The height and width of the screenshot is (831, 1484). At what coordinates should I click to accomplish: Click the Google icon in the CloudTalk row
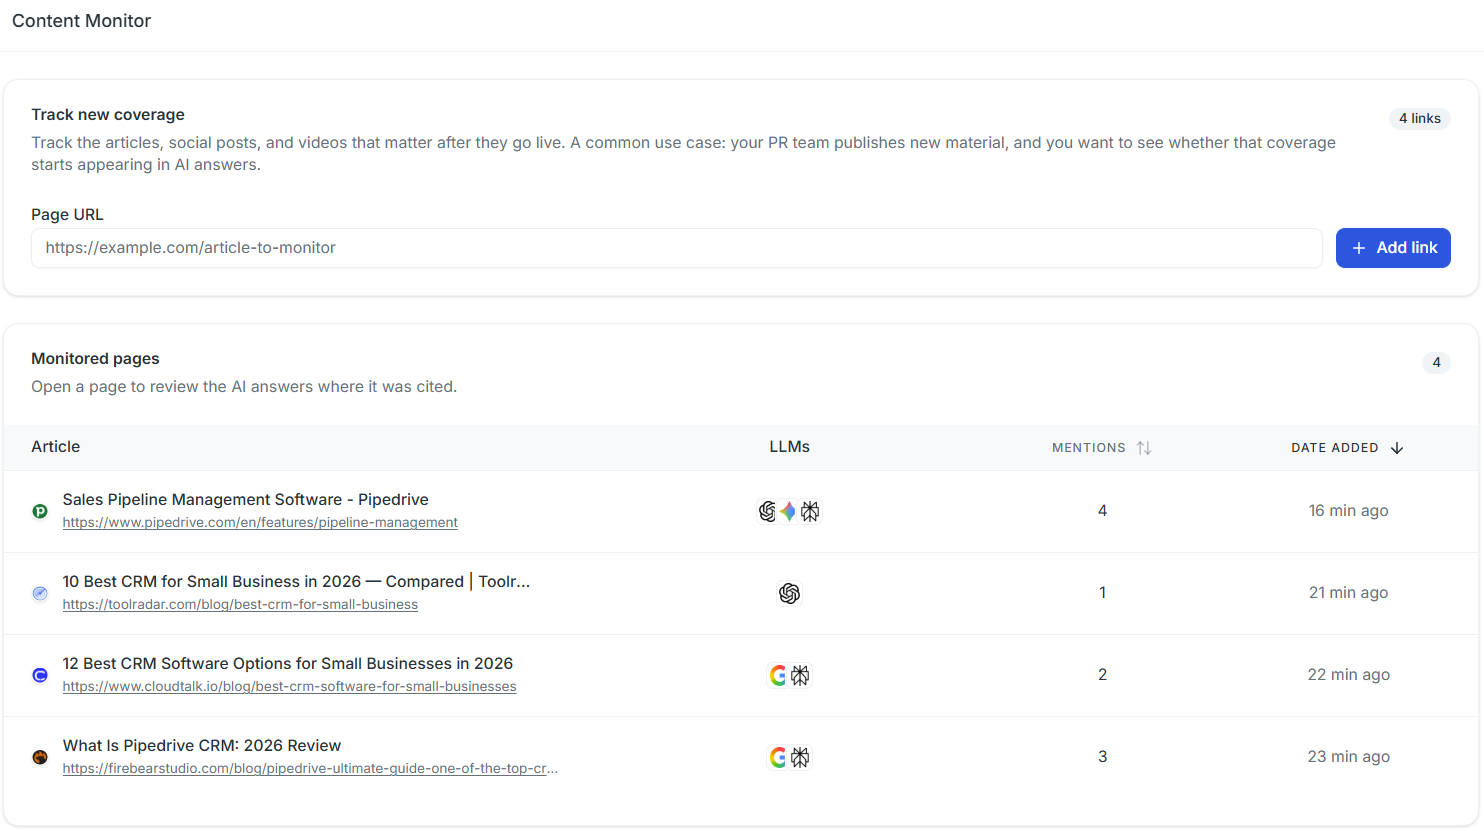(x=778, y=675)
